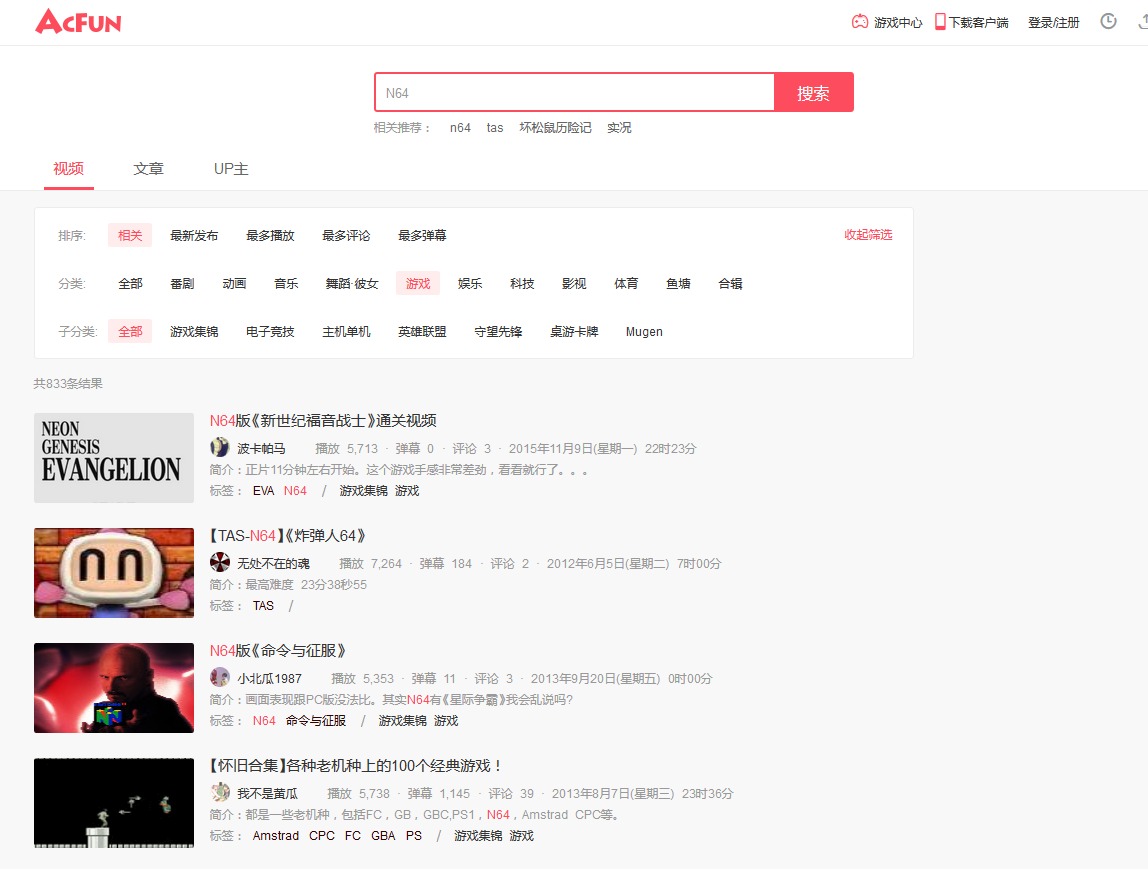
Task: Filter by category 体育
Action: pos(626,284)
